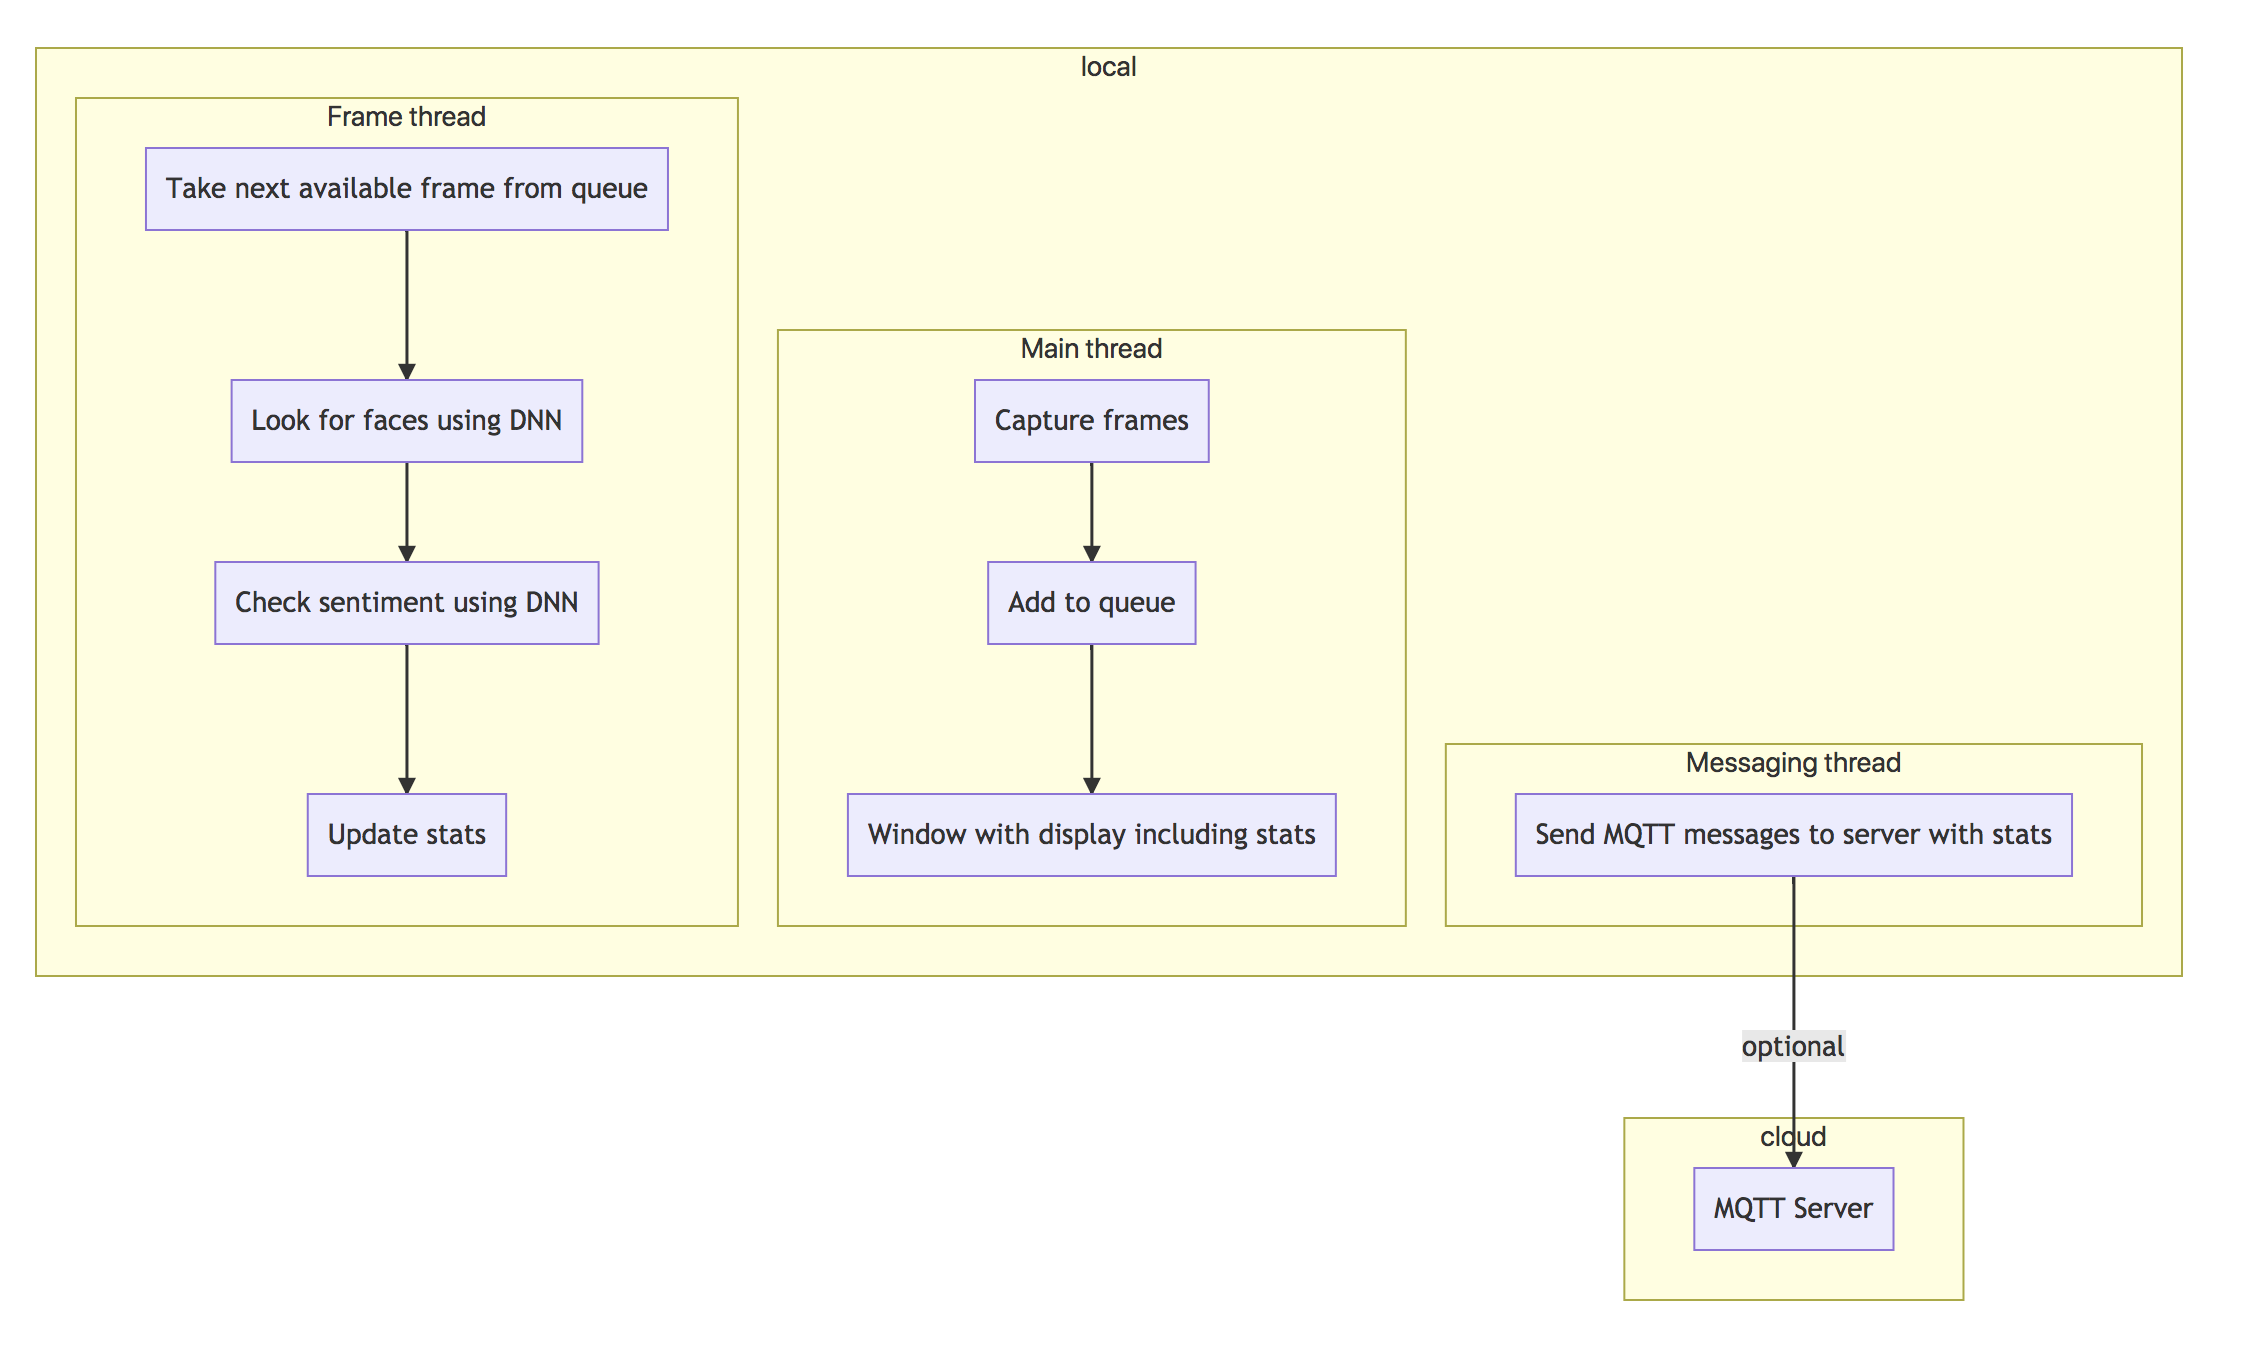Click the 'local' group label
Screen dimensions: 2248x1346
click(x=1108, y=67)
